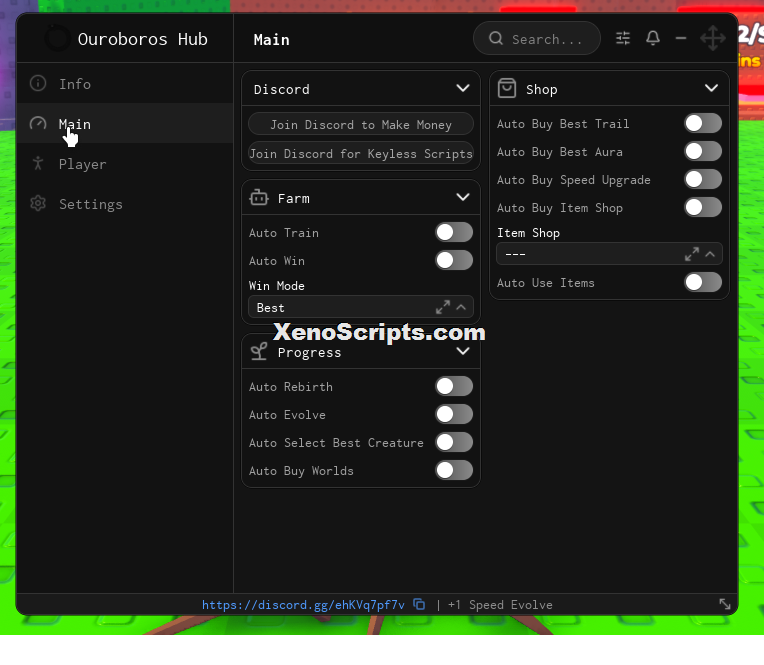Screen dimensions: 764x665
Task: Click the Player figure icon in sidebar
Action: (38, 163)
